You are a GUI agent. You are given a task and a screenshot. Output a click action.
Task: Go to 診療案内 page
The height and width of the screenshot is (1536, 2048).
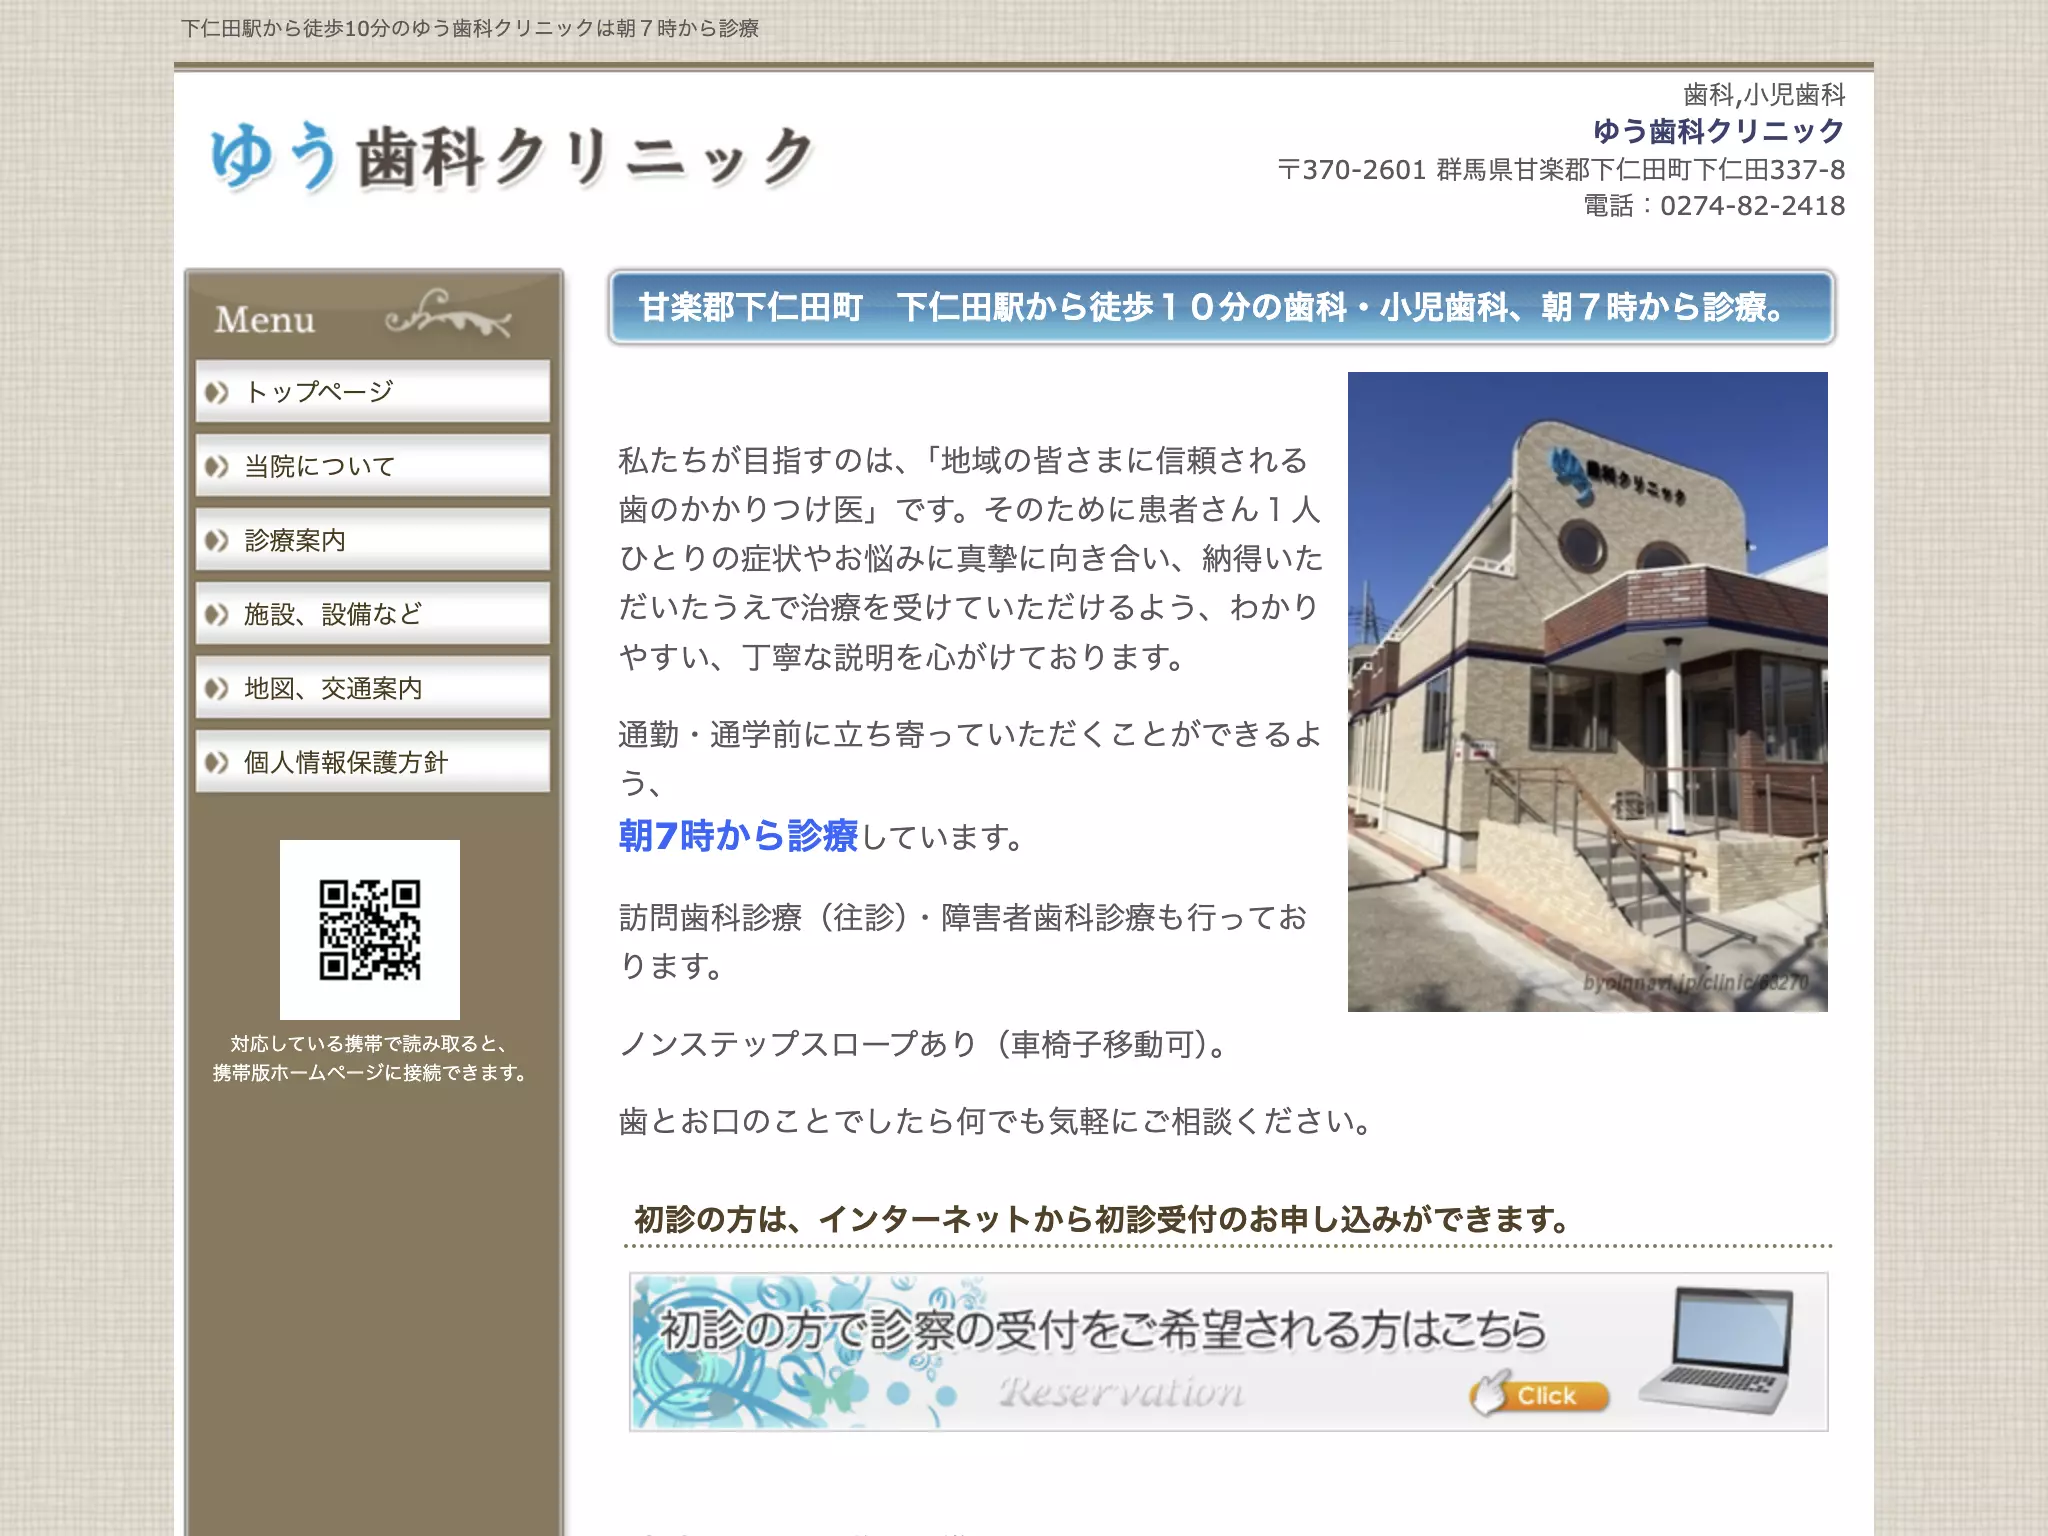tap(372, 539)
